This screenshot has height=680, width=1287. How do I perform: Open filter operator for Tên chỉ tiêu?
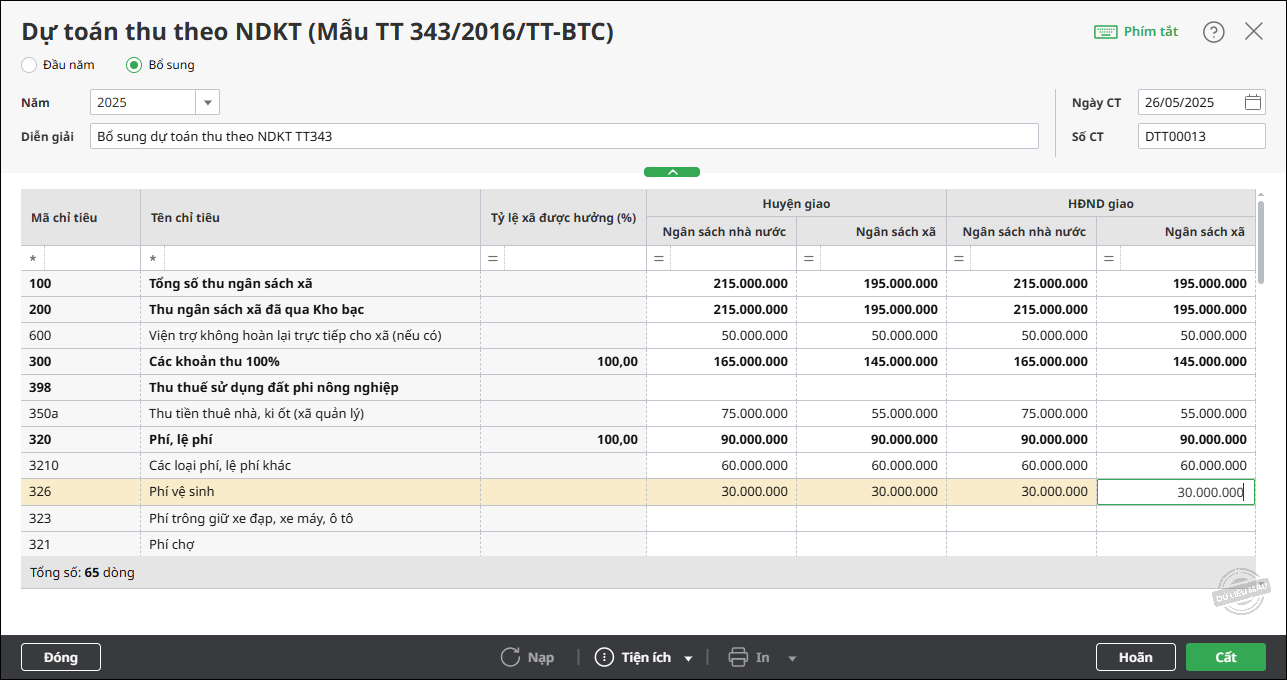coord(153,259)
